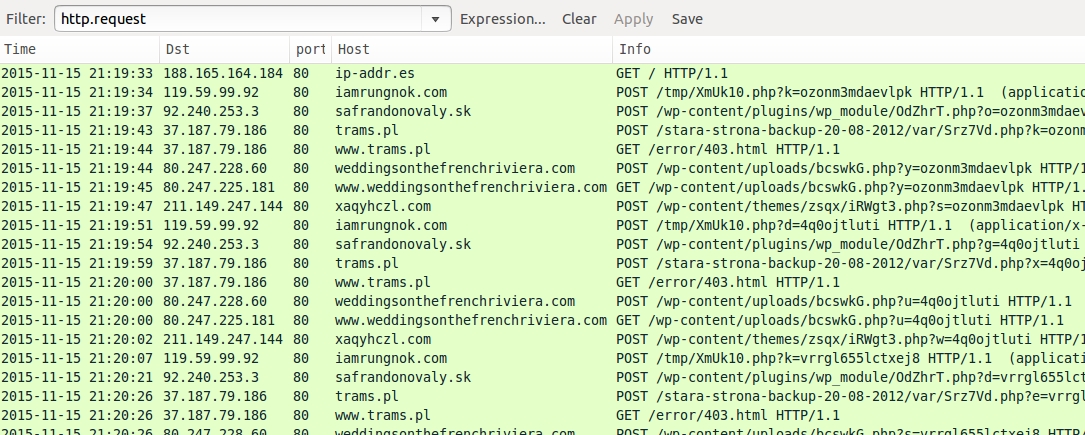Save the current filter
Viewport: 1085px width, 435px height.
tap(687, 19)
